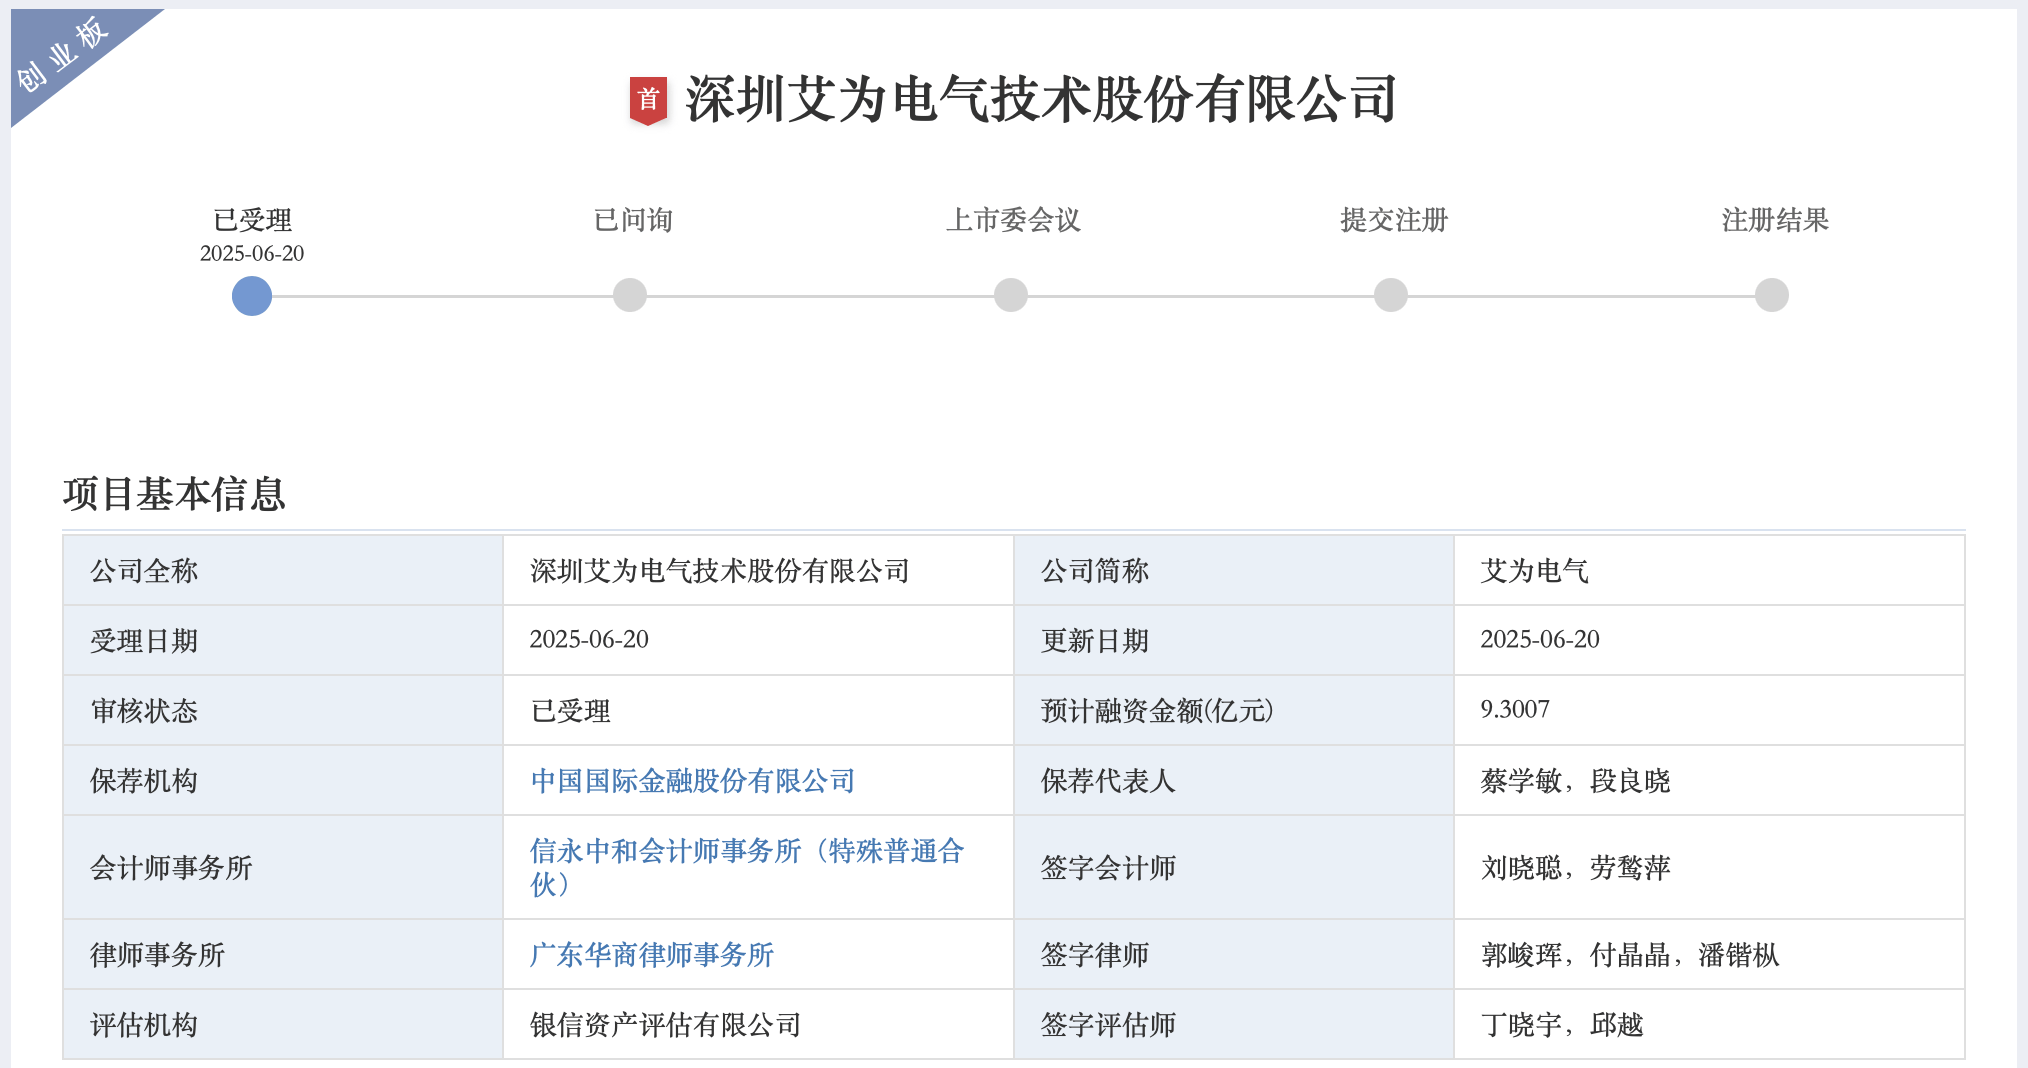Click the 上市委会议 progress dot

[1011, 295]
